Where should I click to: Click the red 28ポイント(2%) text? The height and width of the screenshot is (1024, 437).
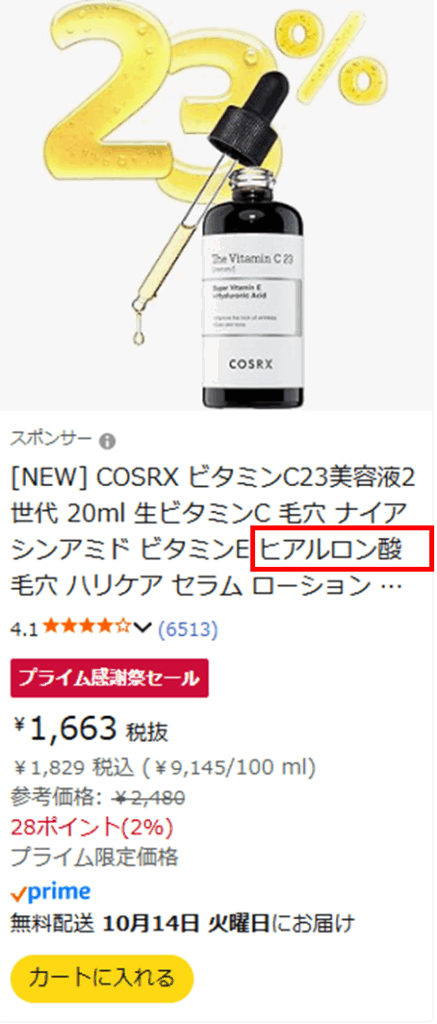(x=92, y=827)
